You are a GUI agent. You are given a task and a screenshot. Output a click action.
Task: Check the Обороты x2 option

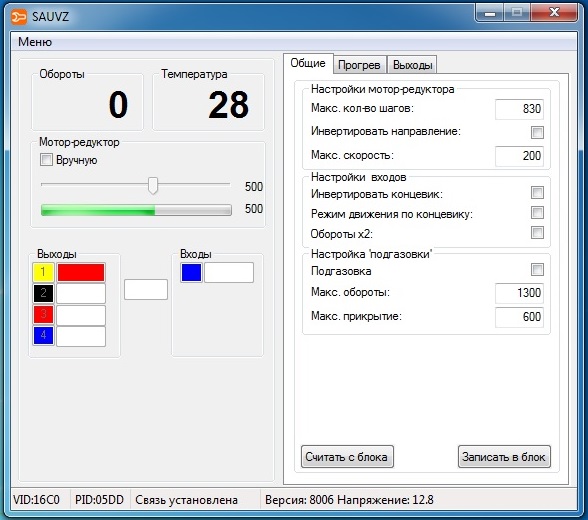537,232
